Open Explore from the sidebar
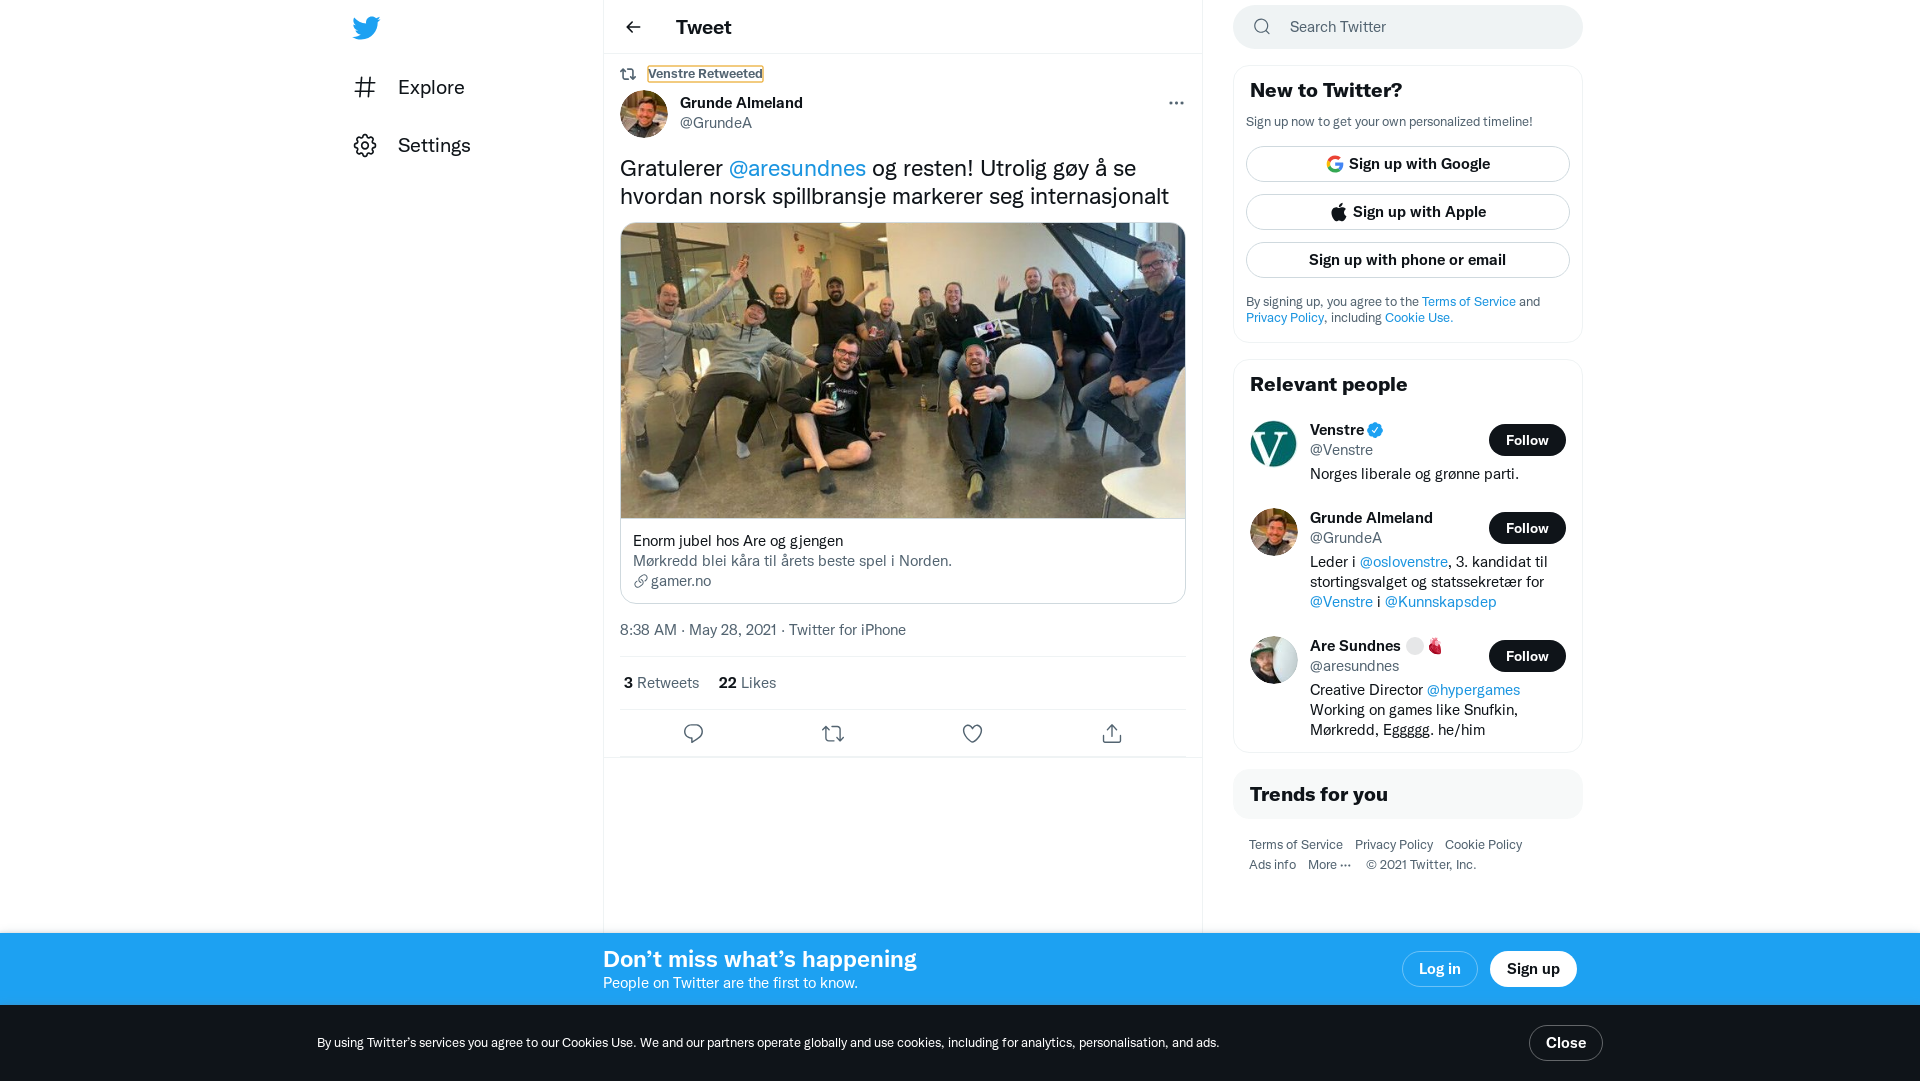 409,87
